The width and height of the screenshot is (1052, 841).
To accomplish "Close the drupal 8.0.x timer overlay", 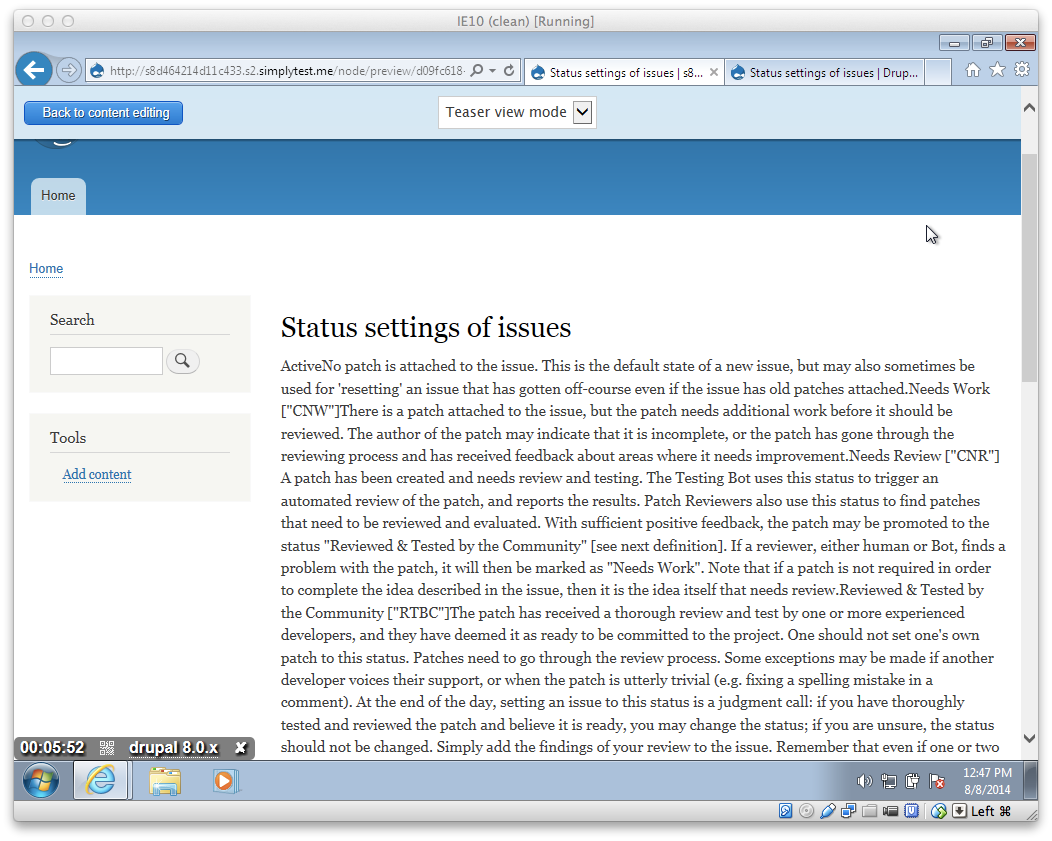I will pos(240,748).
